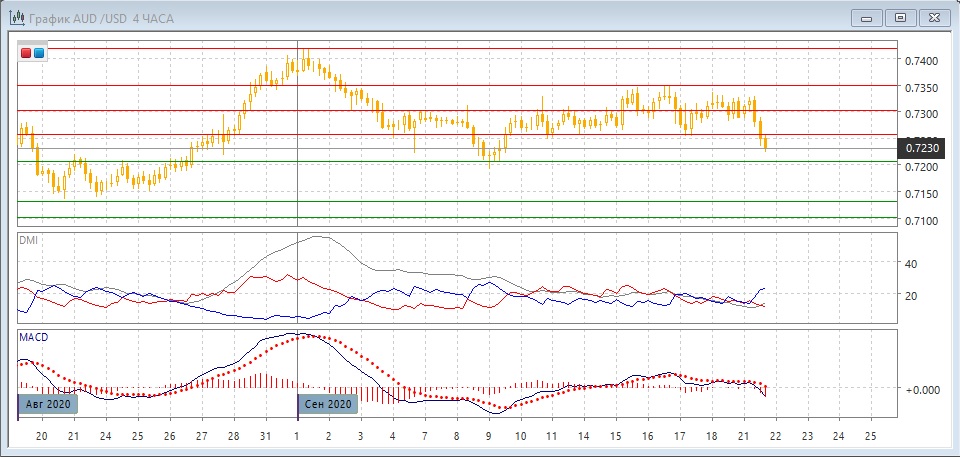Click the DMI scale value 40

pyautogui.click(x=911, y=264)
